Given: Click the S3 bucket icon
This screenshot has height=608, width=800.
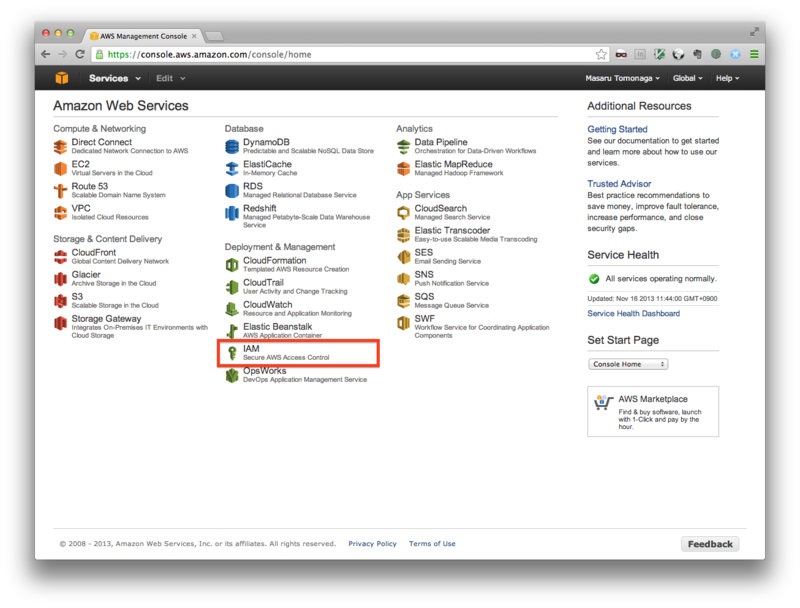Looking at the screenshot, I should click(x=60, y=301).
